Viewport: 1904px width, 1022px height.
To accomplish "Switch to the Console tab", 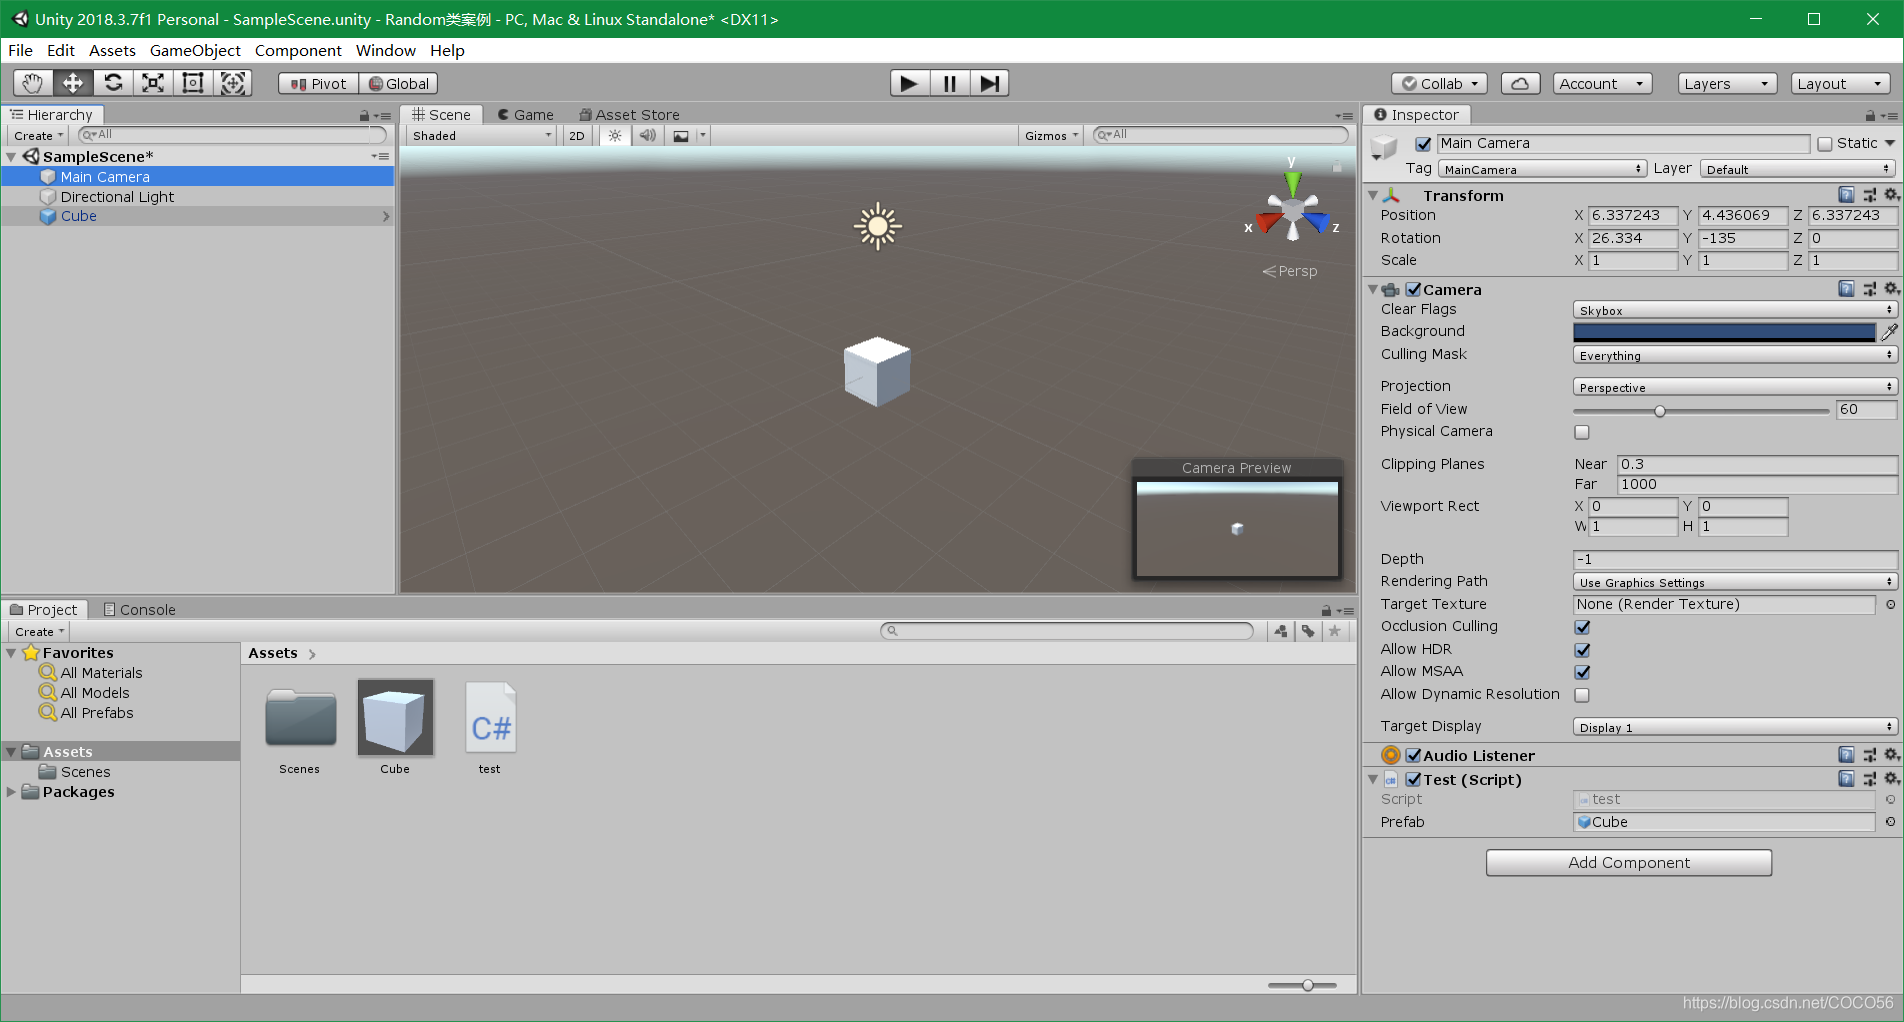I will [139, 609].
